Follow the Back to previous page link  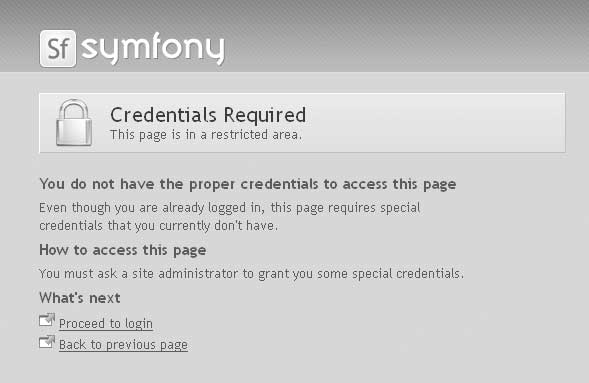point(123,345)
